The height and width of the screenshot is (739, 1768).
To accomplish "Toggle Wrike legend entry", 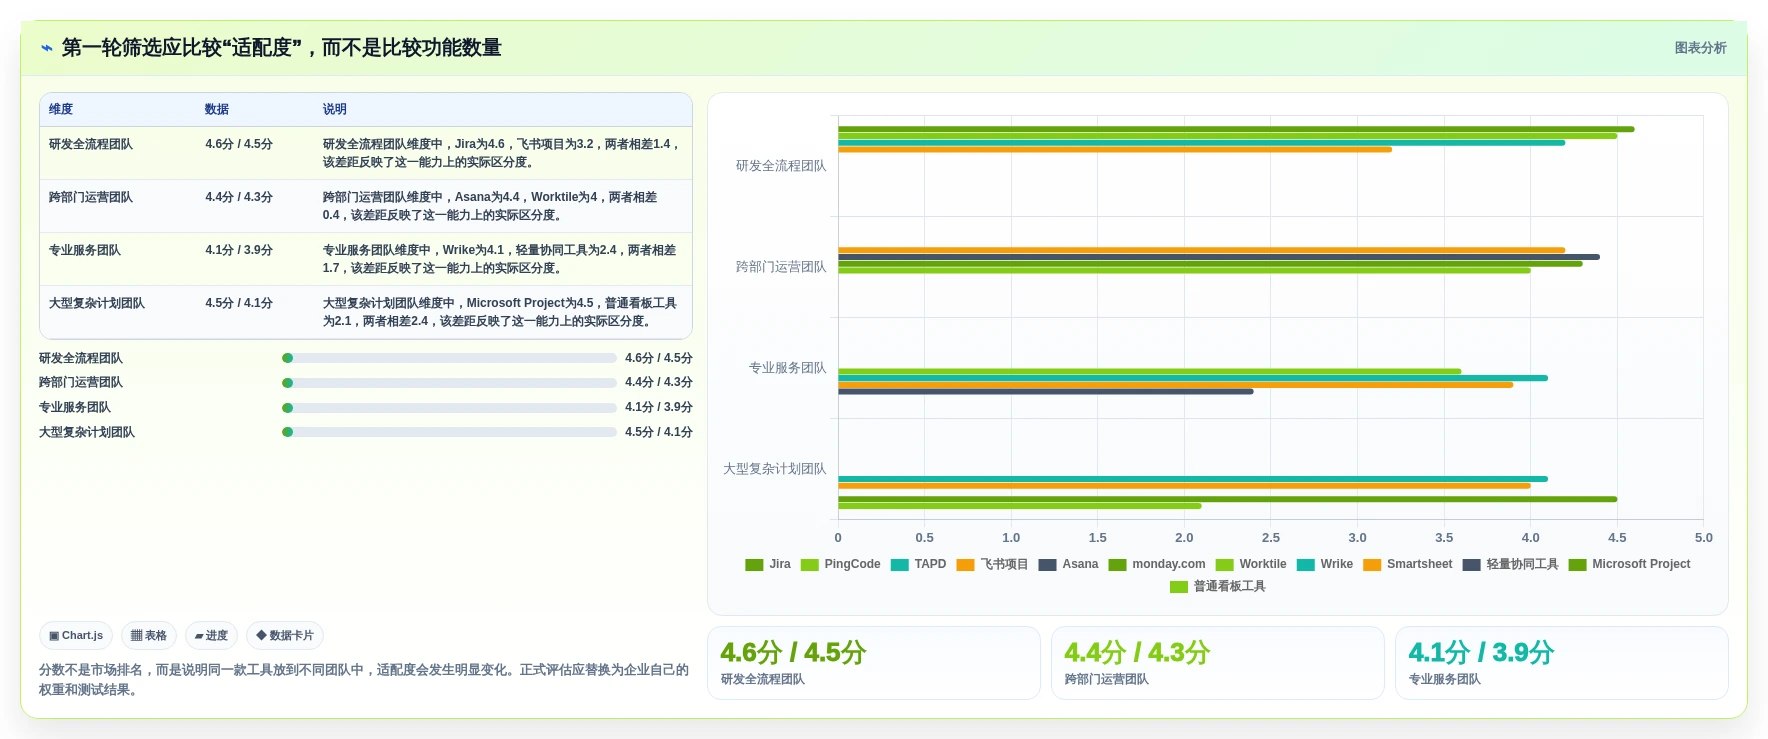I will pos(1324,564).
